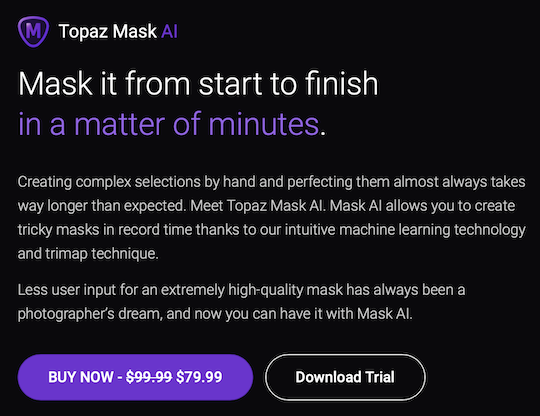The width and height of the screenshot is (540, 416).
Task: Click the Topaz Mask AI product name
Action: [x=118, y=32]
